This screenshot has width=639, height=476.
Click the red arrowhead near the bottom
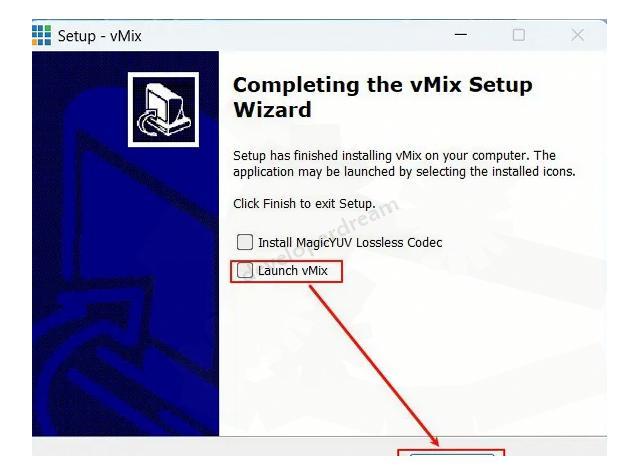(434, 441)
